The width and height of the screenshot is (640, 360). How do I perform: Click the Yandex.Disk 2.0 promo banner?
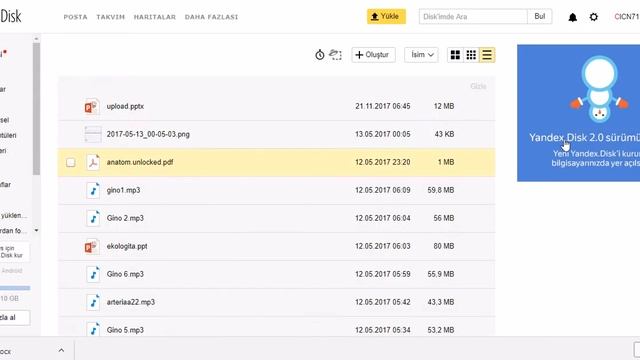(x=578, y=113)
